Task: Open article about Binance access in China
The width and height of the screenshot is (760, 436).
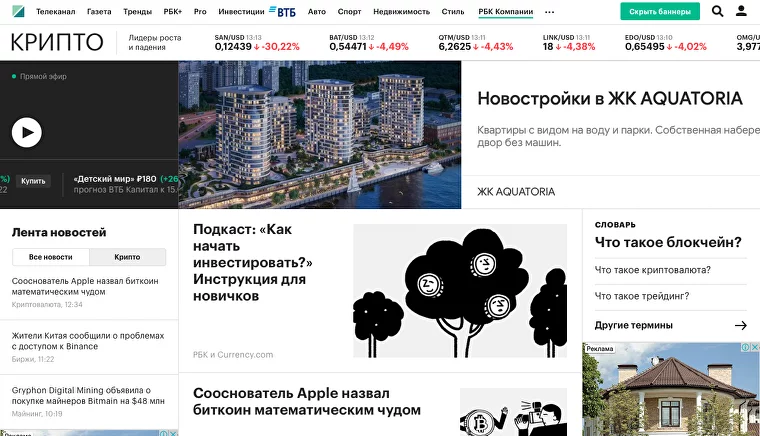Action: [x=88, y=341]
